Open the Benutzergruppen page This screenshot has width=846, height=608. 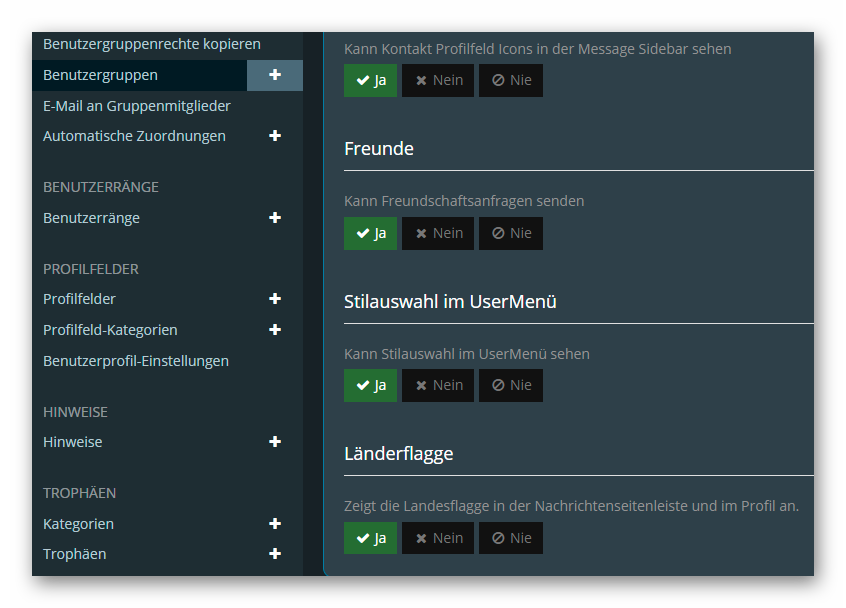coord(100,75)
